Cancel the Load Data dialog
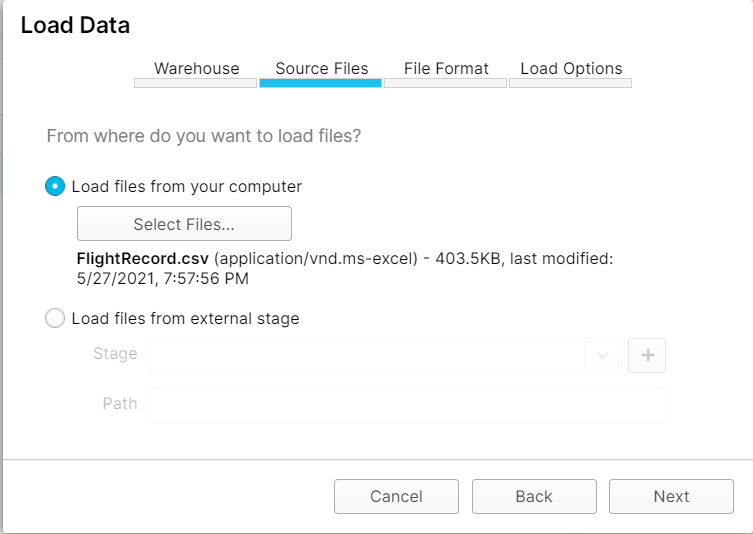This screenshot has height=534, width=753. (x=397, y=496)
